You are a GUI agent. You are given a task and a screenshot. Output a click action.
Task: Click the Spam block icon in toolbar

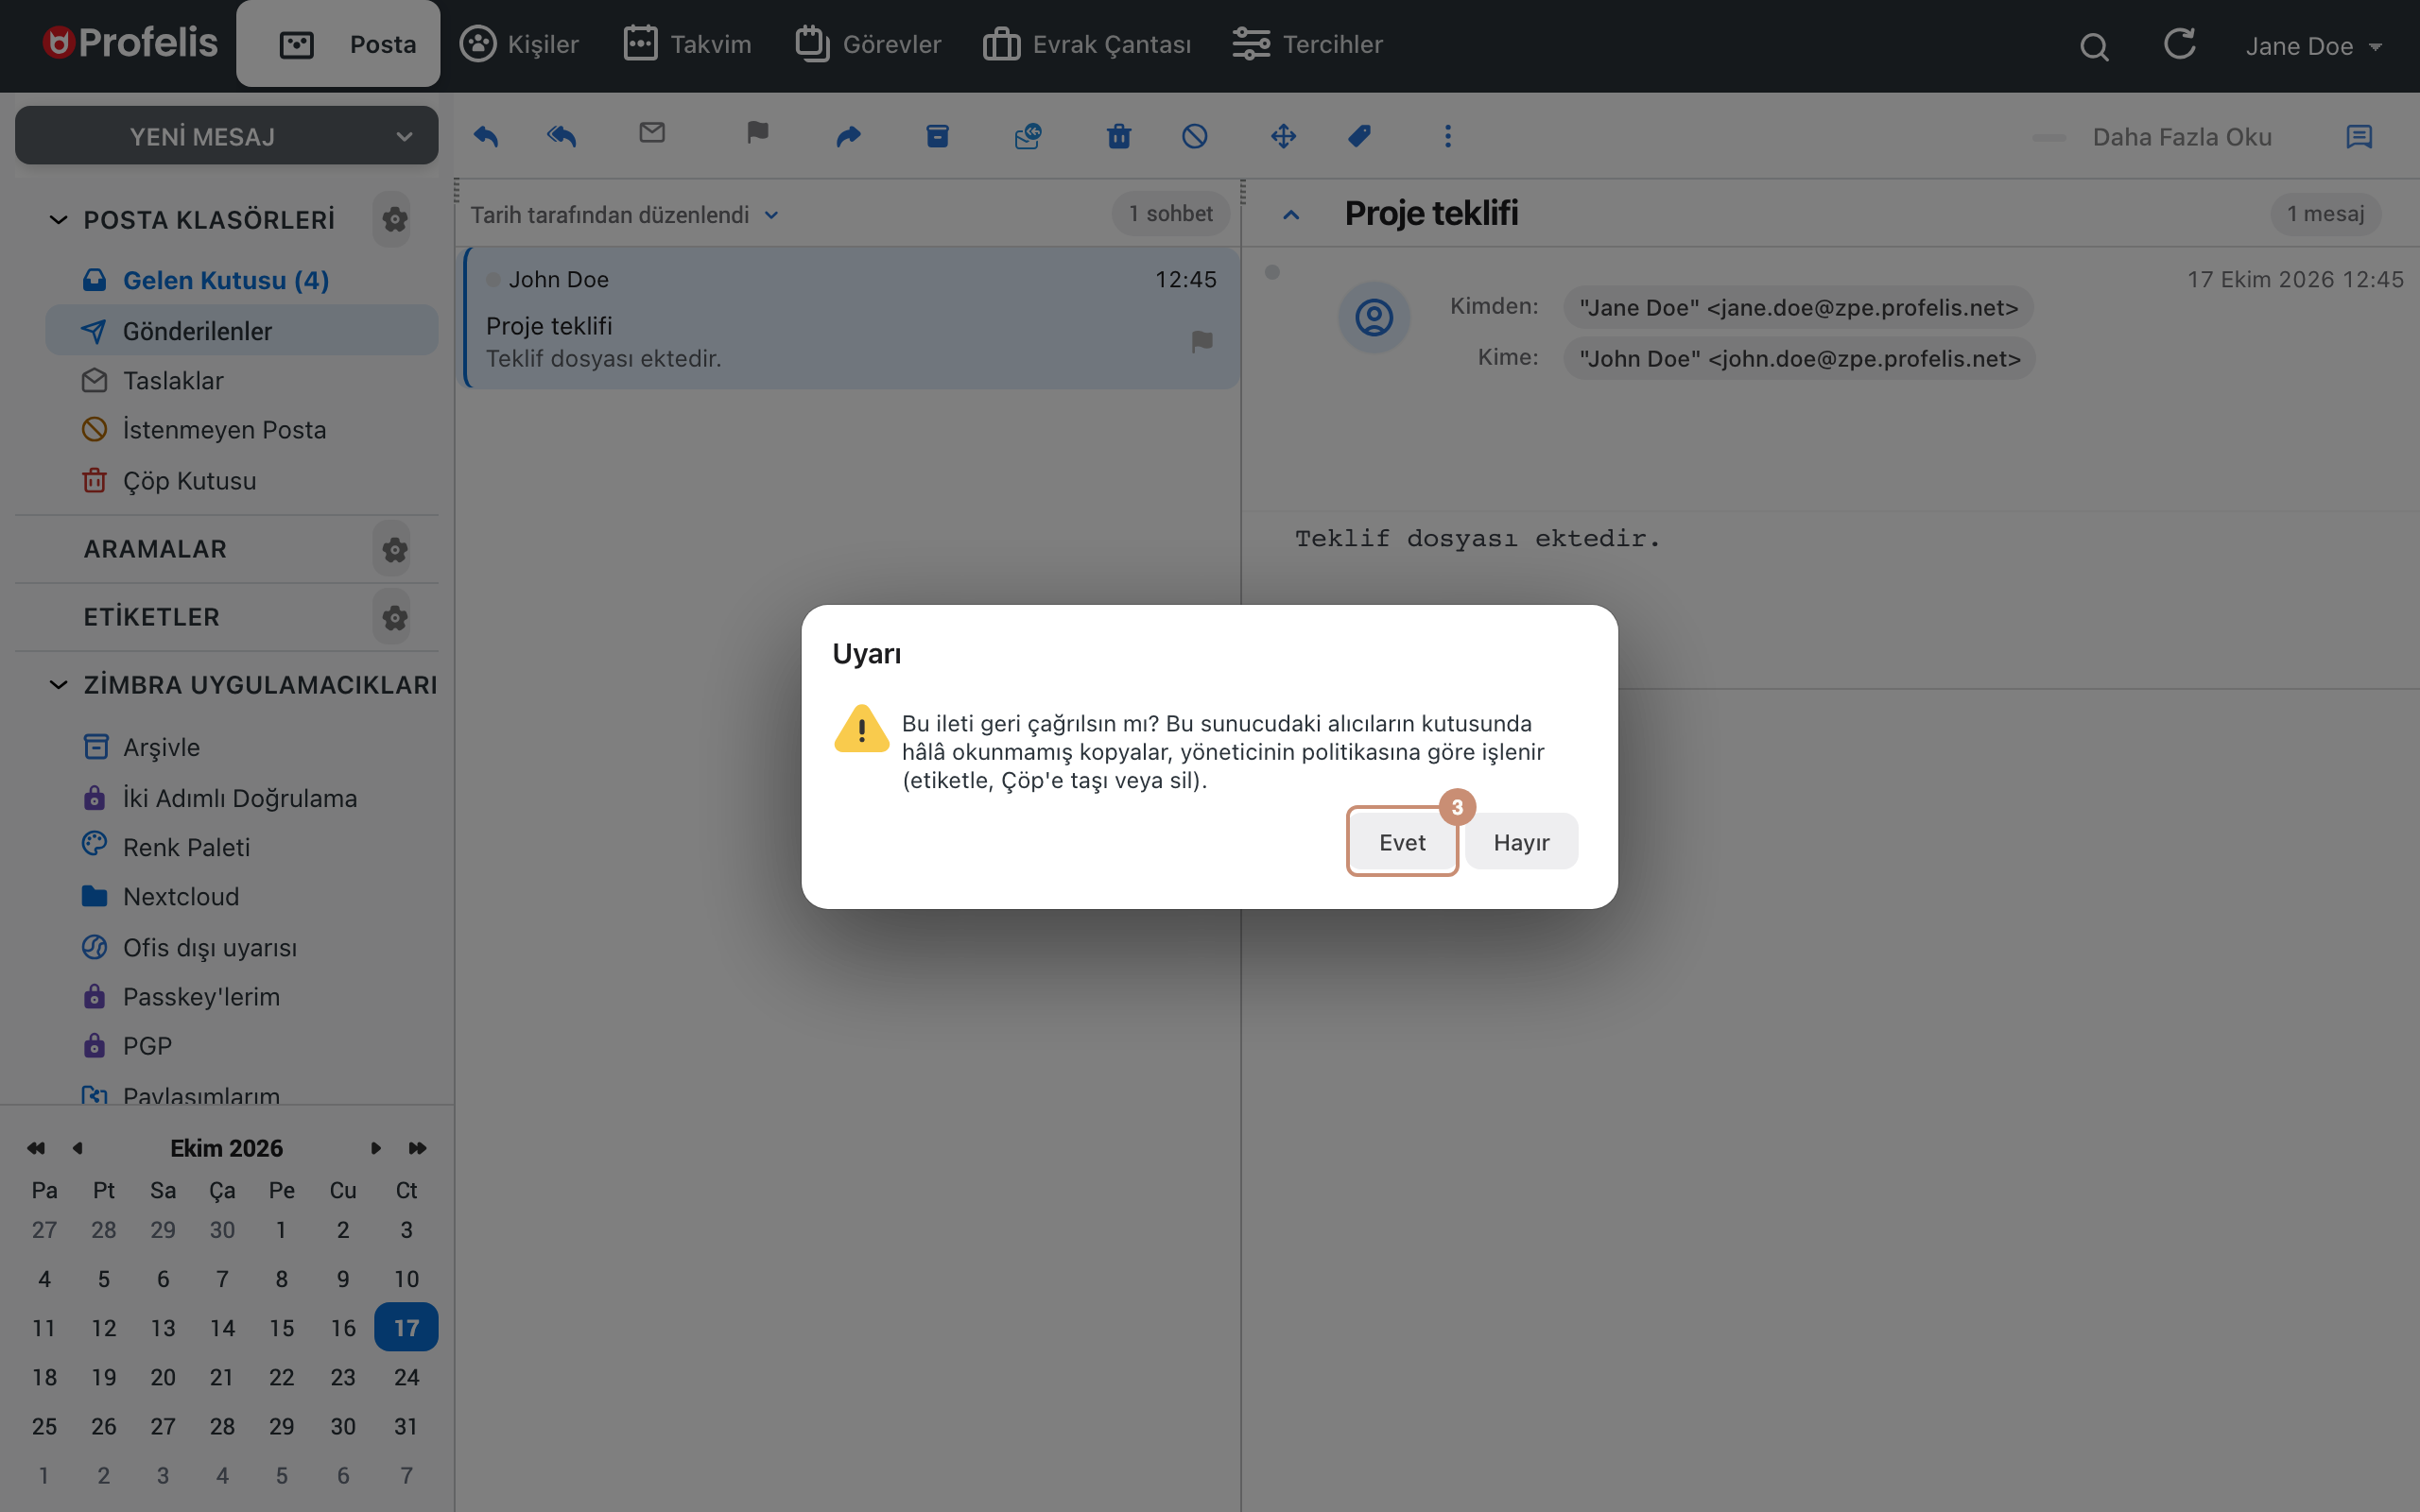click(x=1195, y=136)
